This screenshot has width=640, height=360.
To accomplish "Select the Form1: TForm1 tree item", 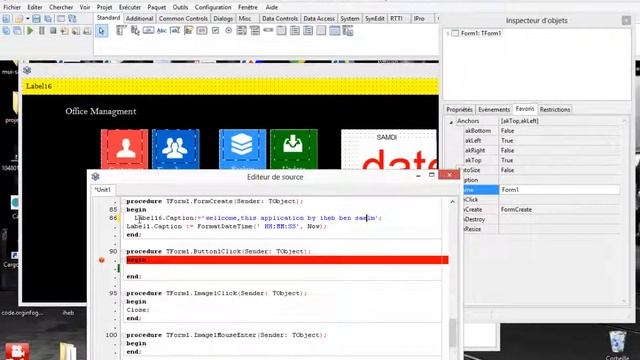I will coord(481,33).
